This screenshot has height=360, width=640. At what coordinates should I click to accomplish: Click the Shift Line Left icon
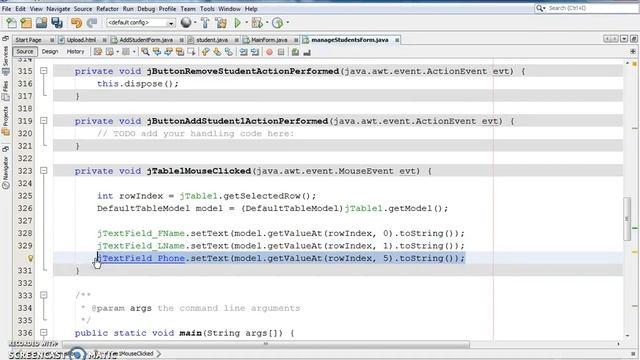[x=243, y=52]
